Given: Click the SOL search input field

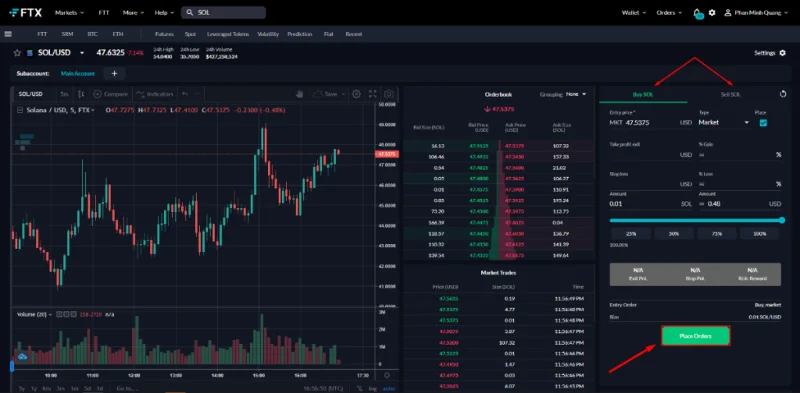Looking at the screenshot, I should tap(223, 13).
